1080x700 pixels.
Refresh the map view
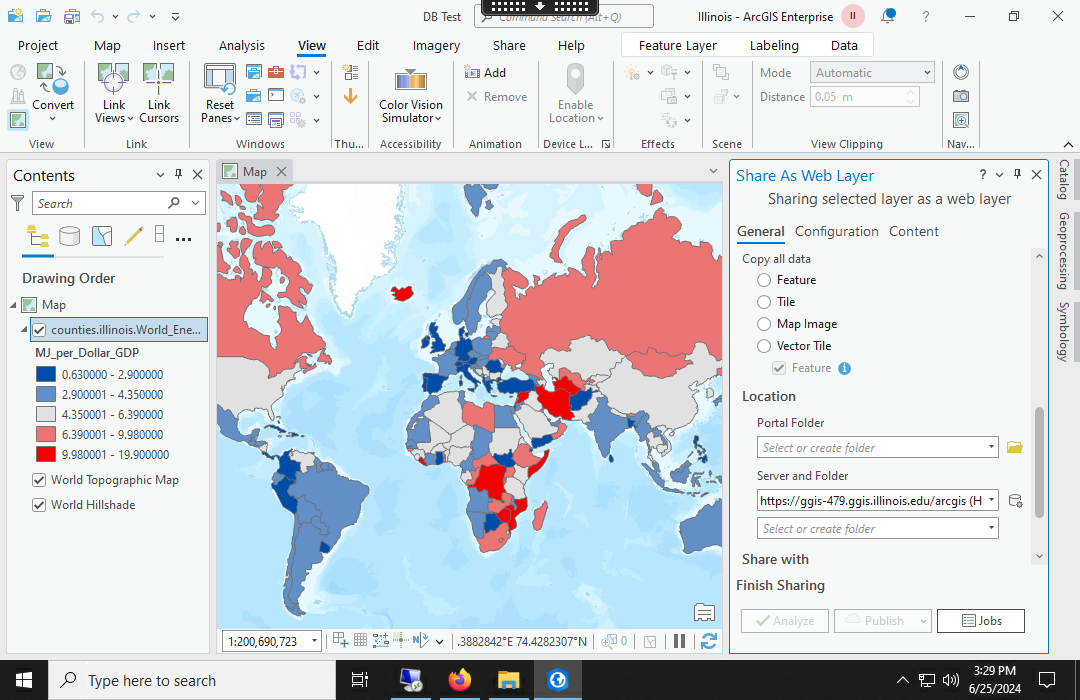[709, 641]
